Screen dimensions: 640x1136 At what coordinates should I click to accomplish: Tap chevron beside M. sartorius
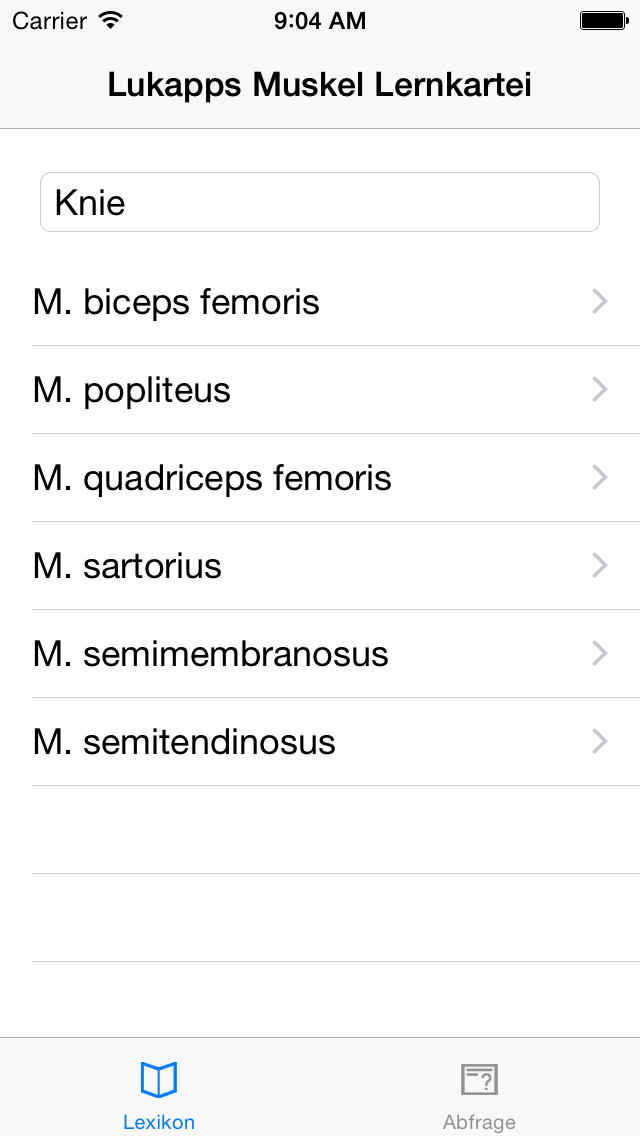click(599, 566)
